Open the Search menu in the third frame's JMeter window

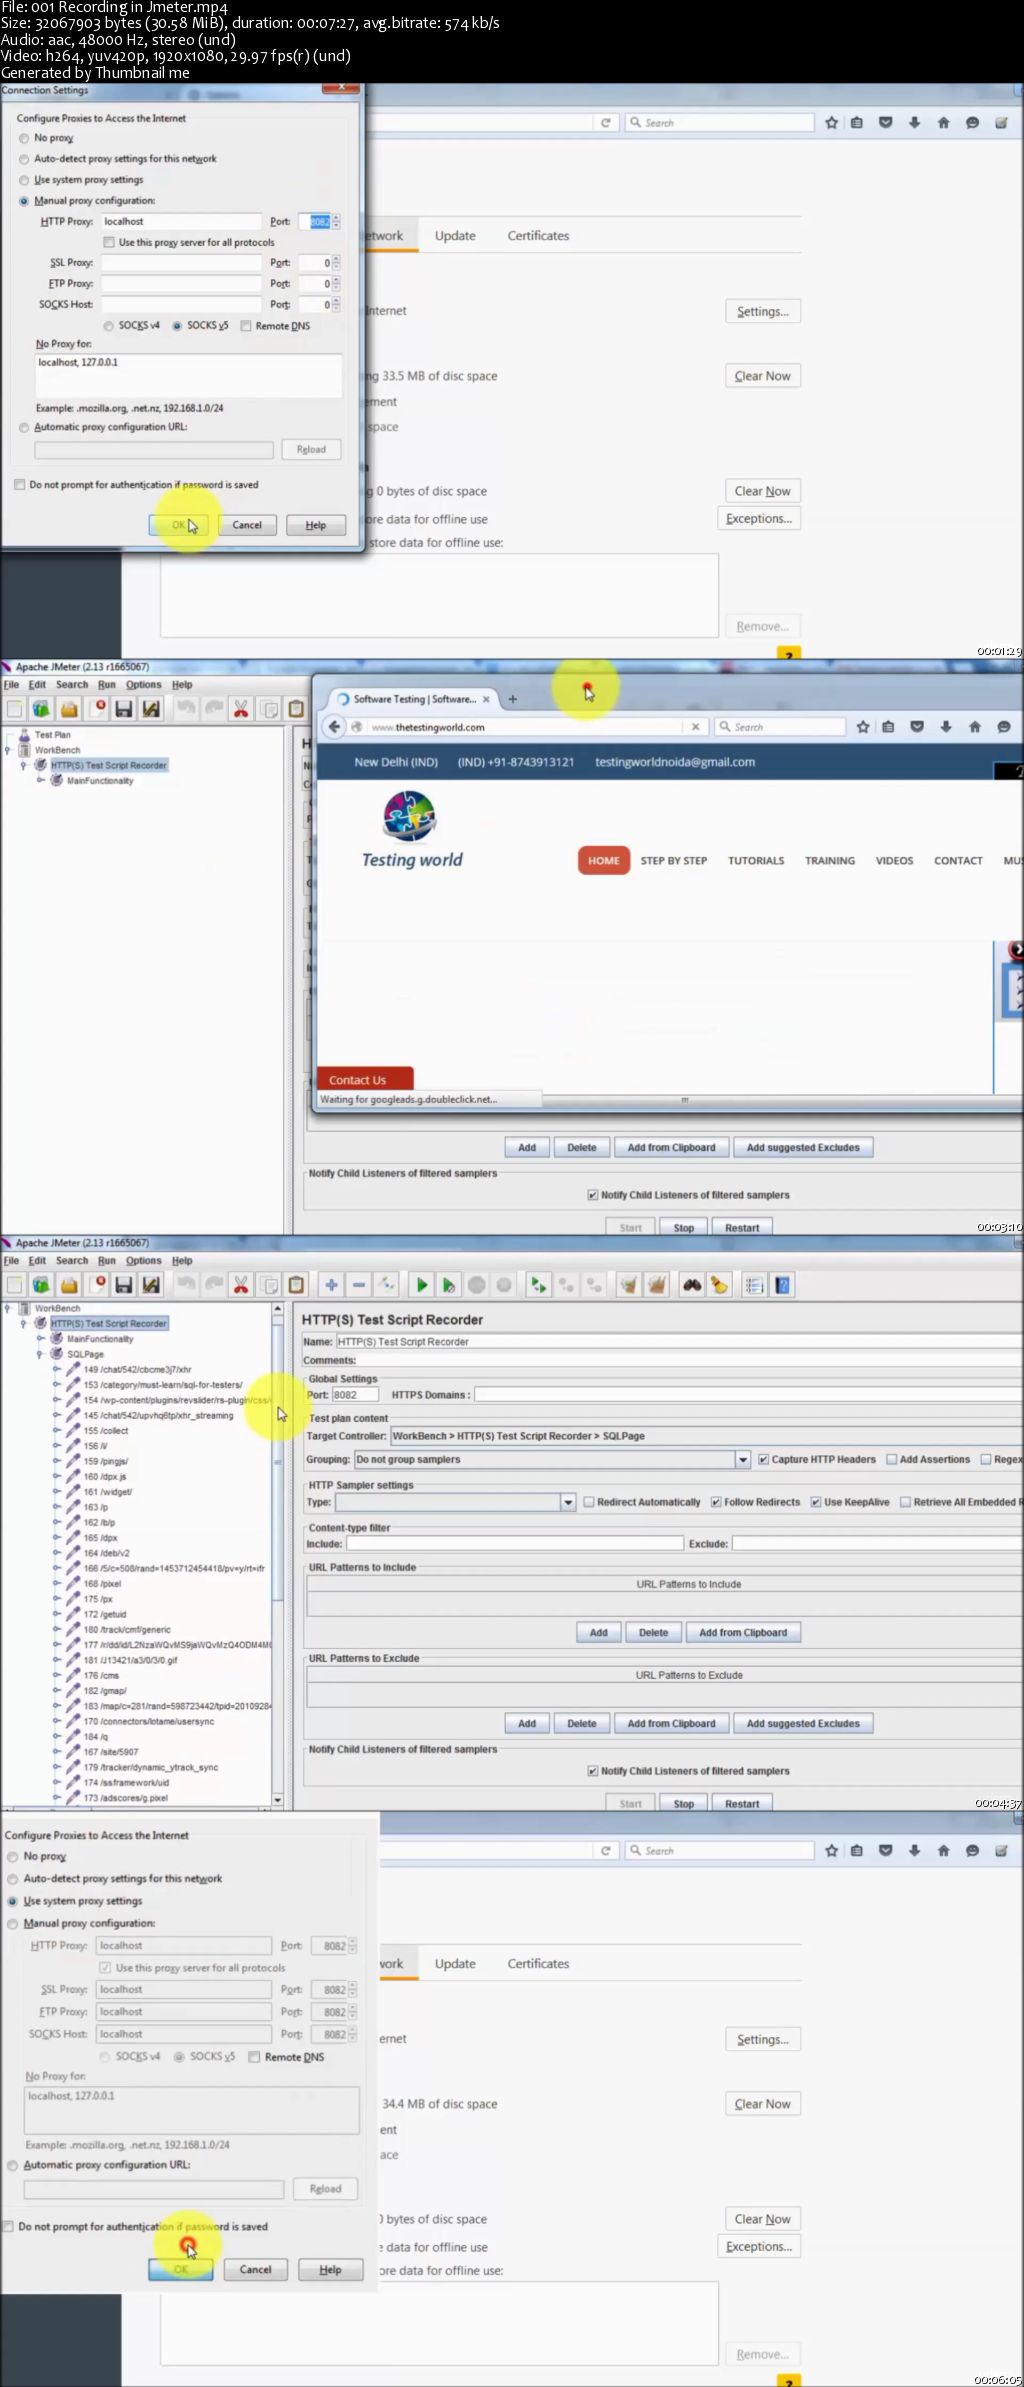72,1261
